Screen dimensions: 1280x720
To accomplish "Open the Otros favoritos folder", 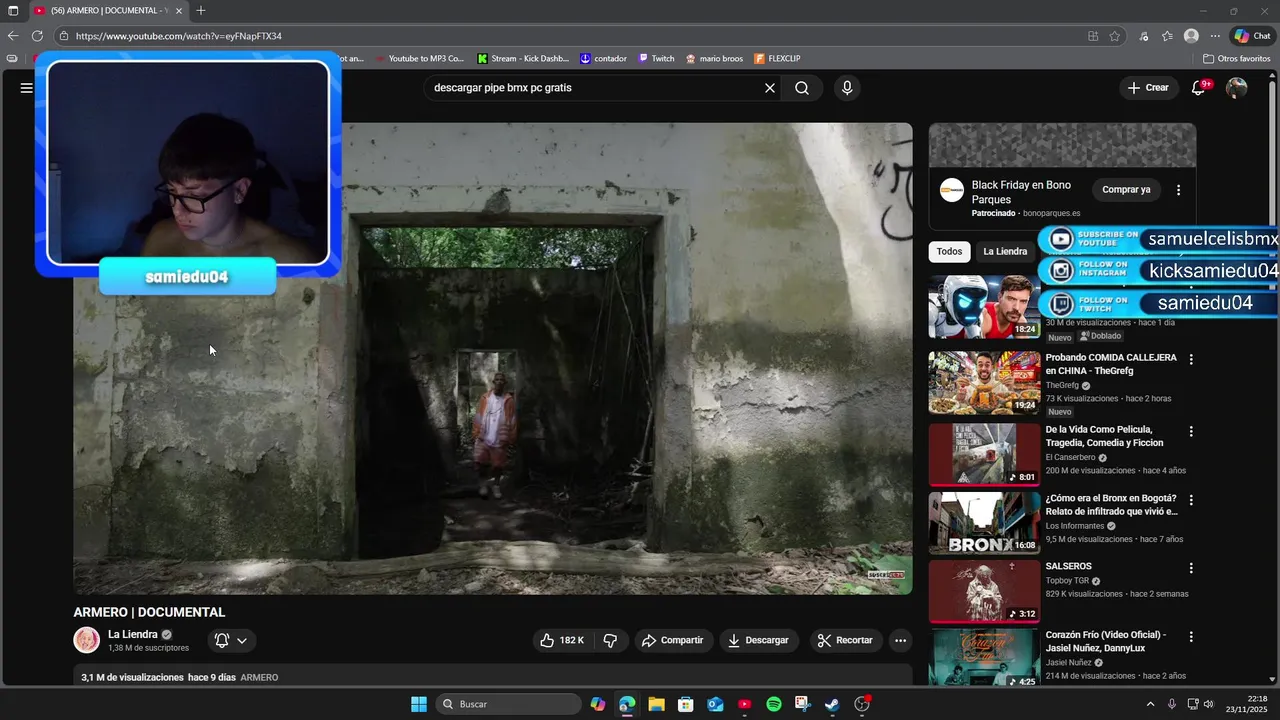I will [1237, 58].
